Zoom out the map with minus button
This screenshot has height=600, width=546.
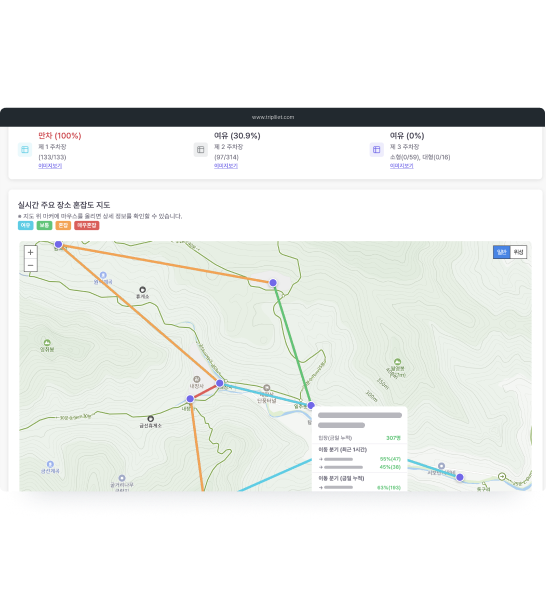pos(31,265)
